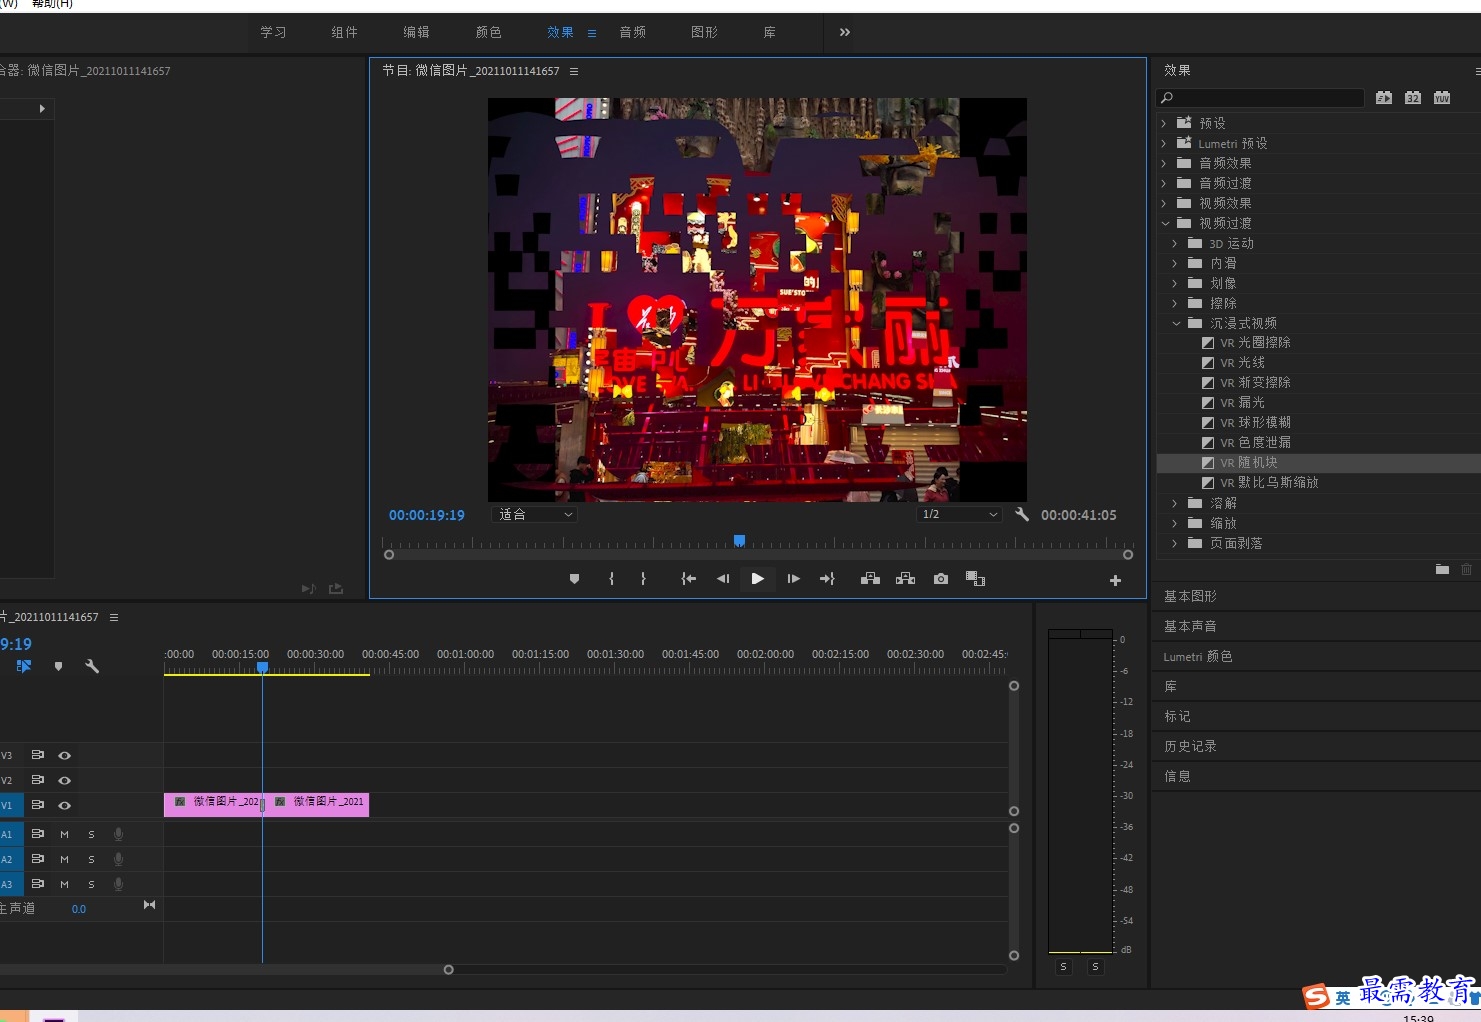Toggle V2 track output eye

click(64, 780)
